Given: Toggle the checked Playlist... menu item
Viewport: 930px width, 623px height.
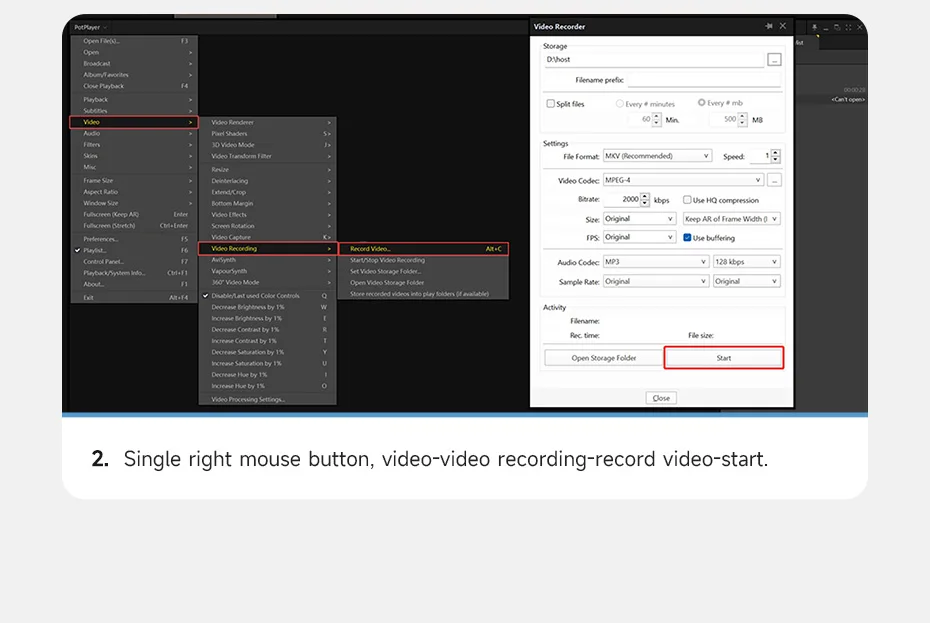Looking at the screenshot, I should click(x=134, y=250).
